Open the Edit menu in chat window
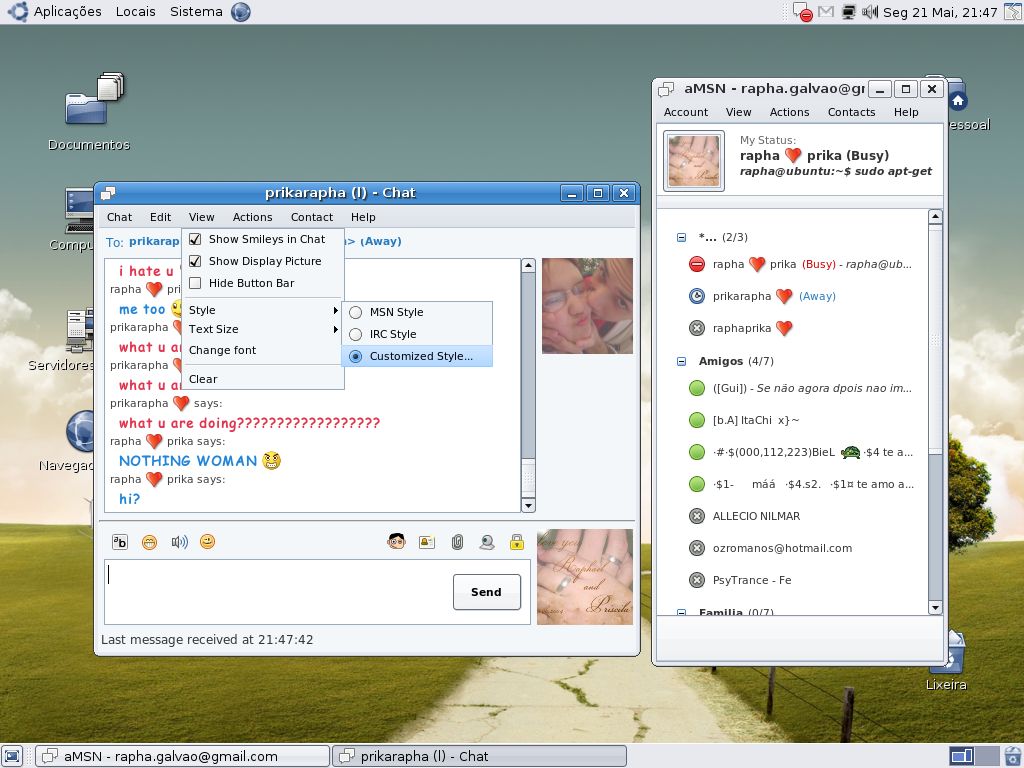1024x768 pixels. [x=160, y=217]
